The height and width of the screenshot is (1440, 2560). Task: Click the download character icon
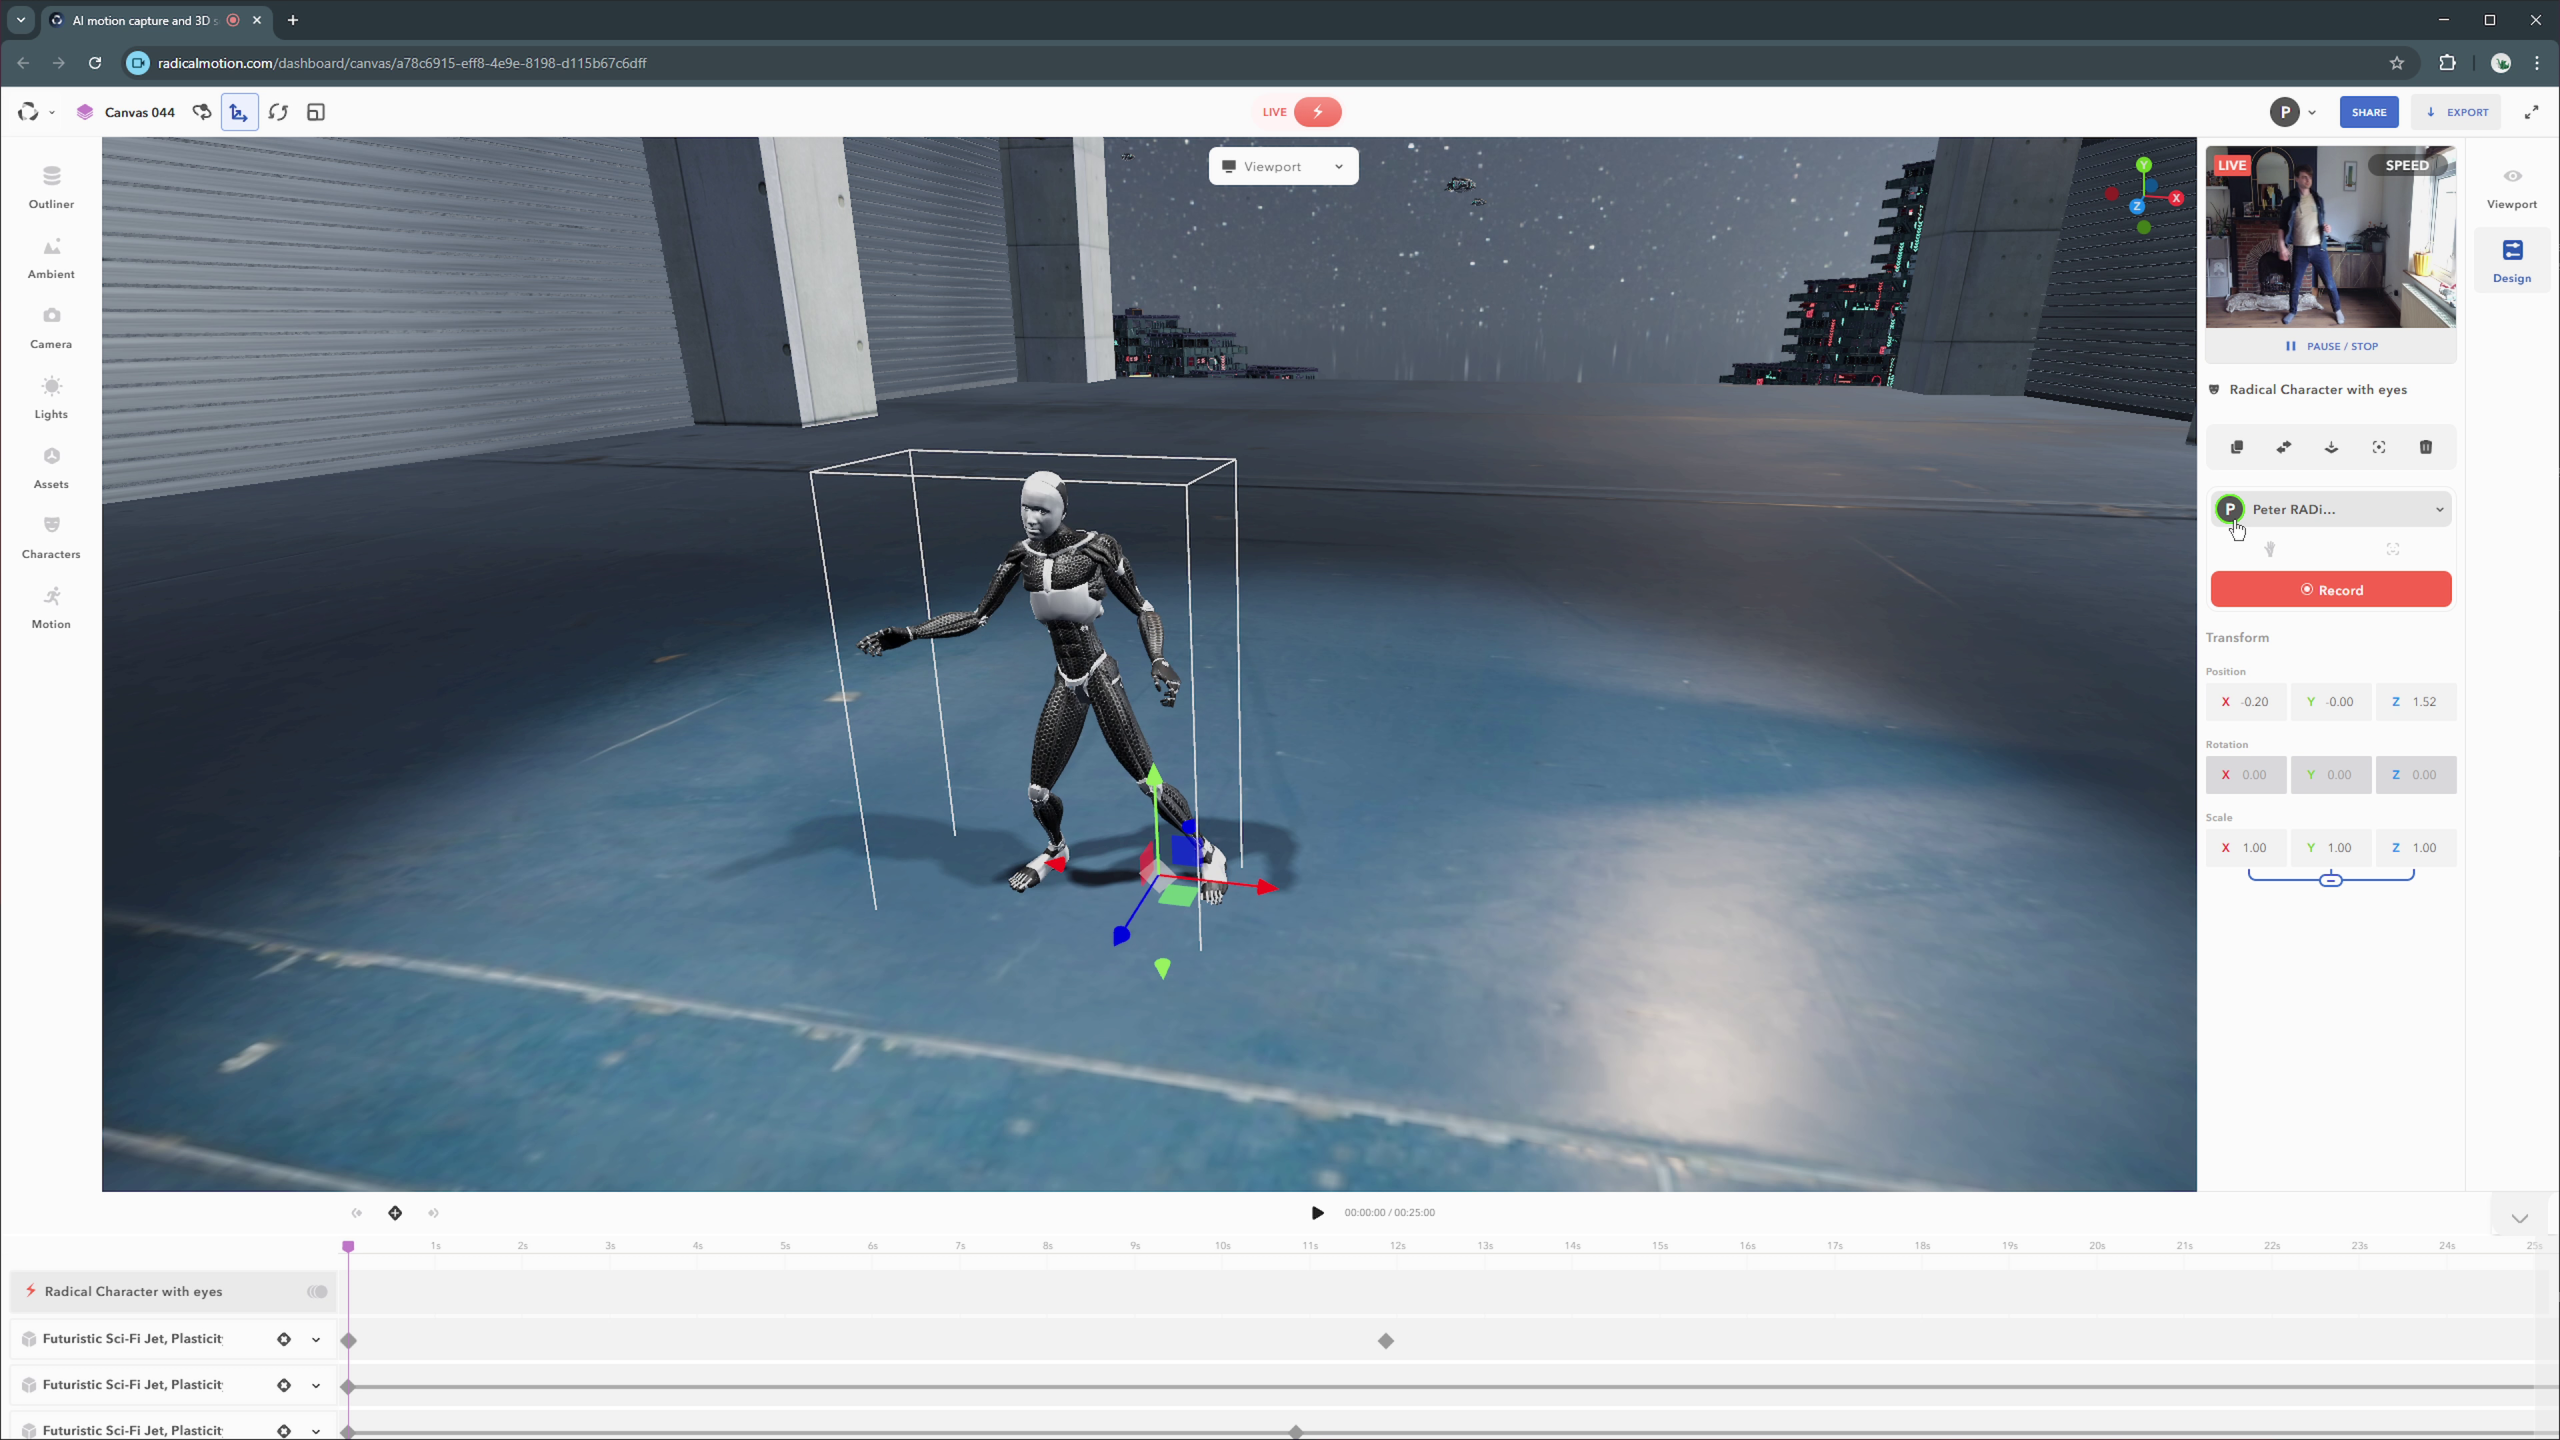2331,447
